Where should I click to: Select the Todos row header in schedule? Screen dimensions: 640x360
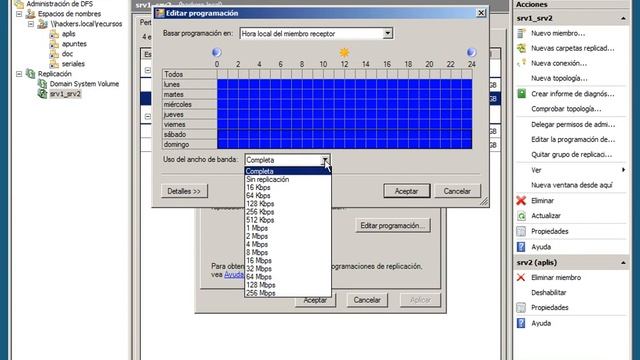189,74
